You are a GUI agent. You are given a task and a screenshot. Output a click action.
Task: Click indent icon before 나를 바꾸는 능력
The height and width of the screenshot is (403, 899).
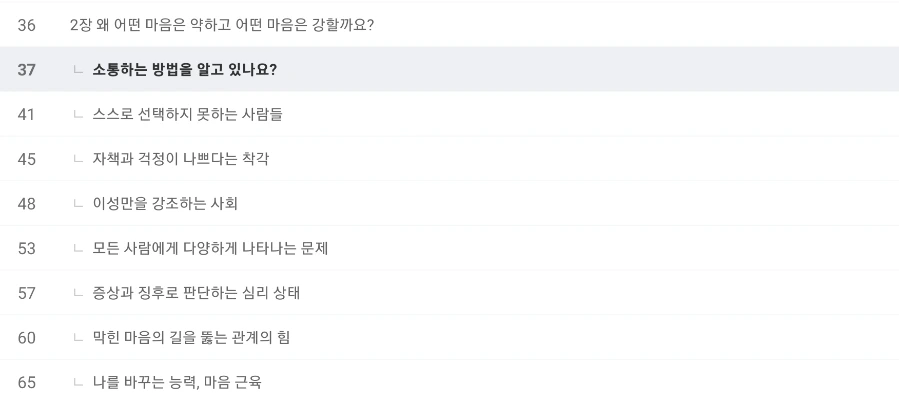point(78,382)
